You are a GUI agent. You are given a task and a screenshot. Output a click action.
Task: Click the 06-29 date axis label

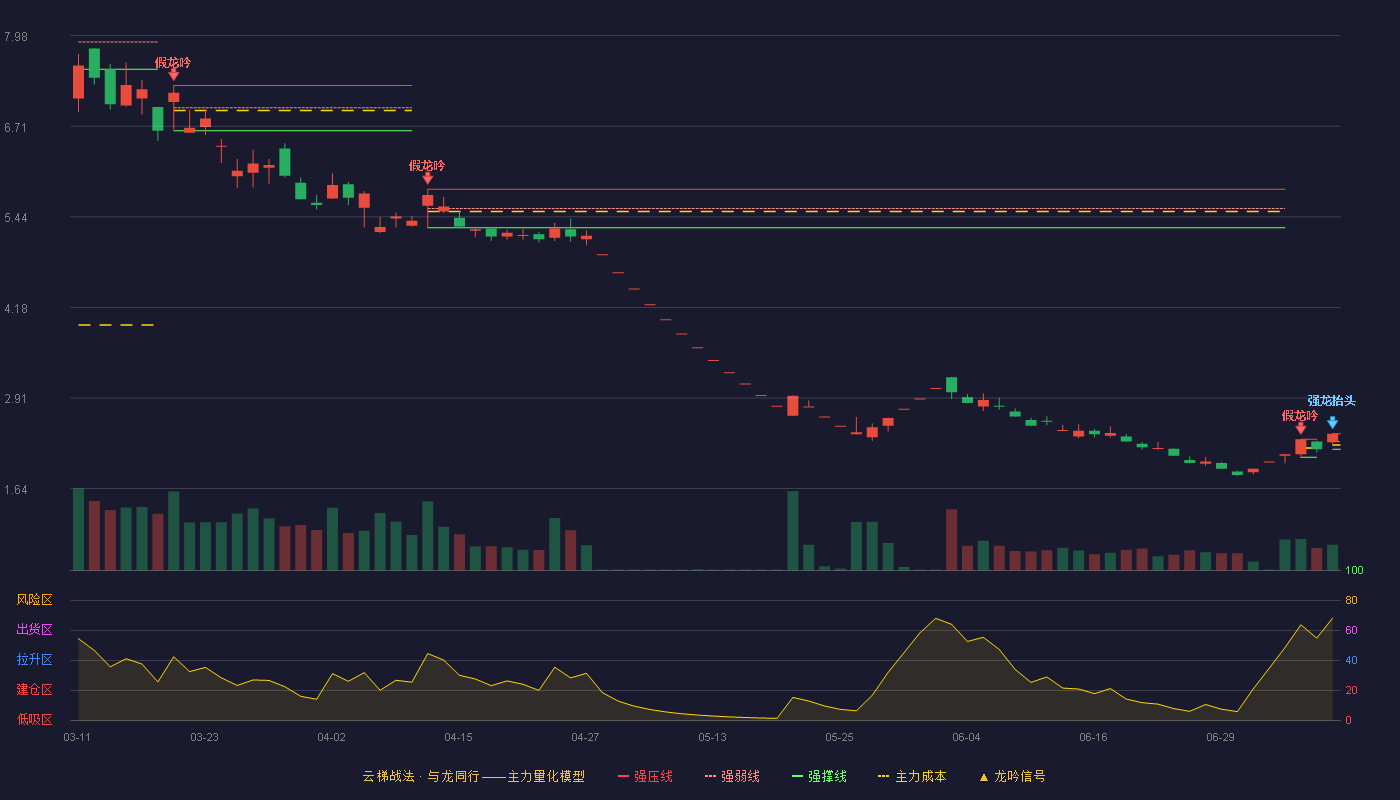pos(1220,737)
